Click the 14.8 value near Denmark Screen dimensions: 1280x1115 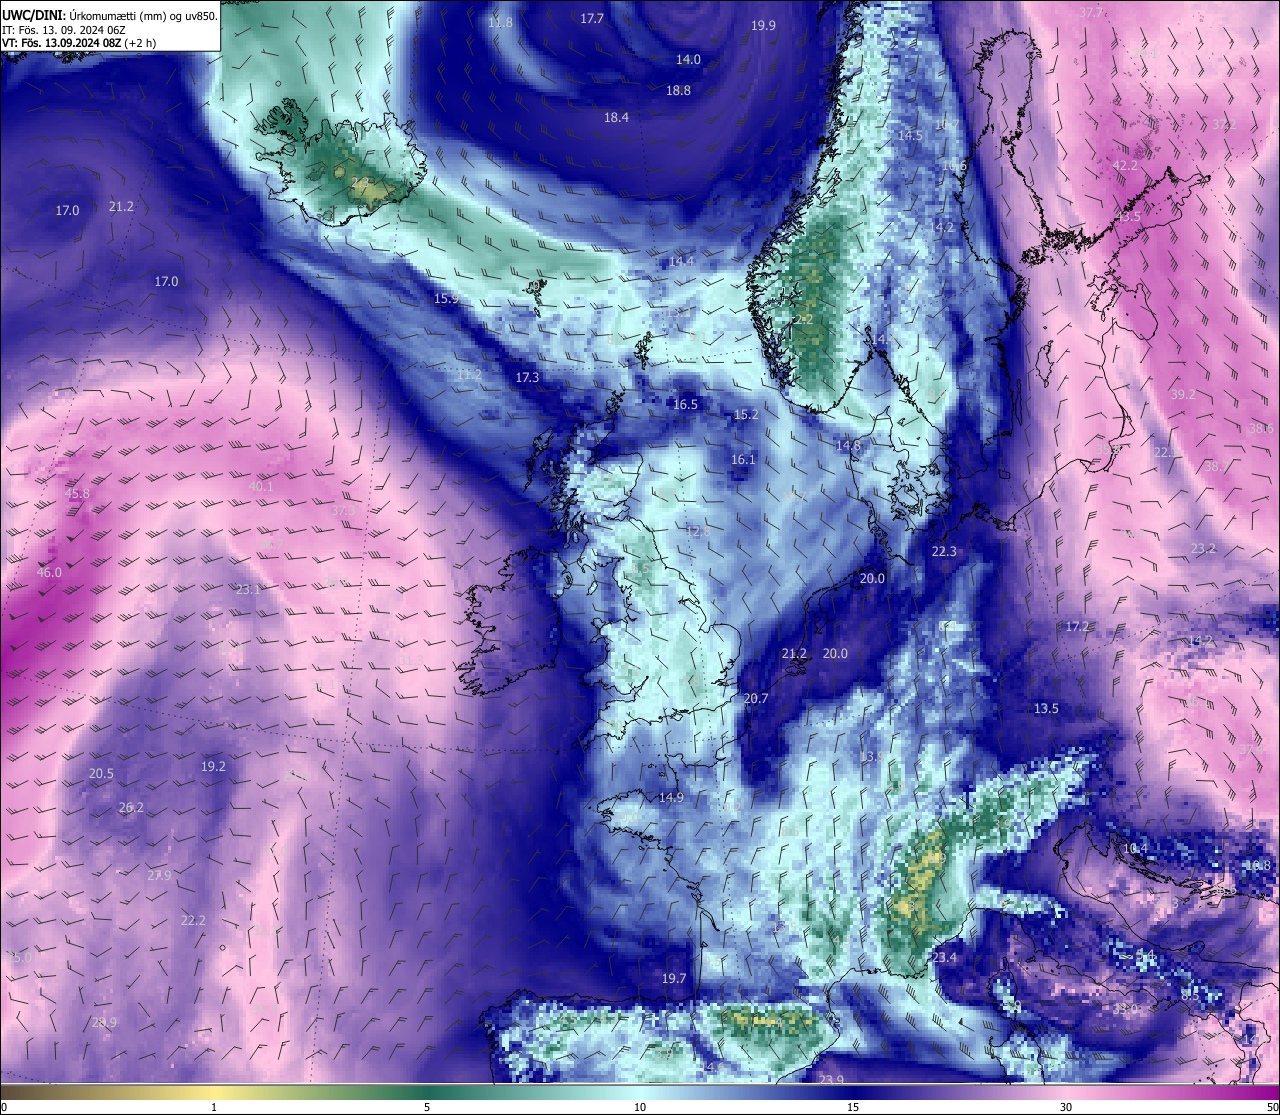pos(848,445)
